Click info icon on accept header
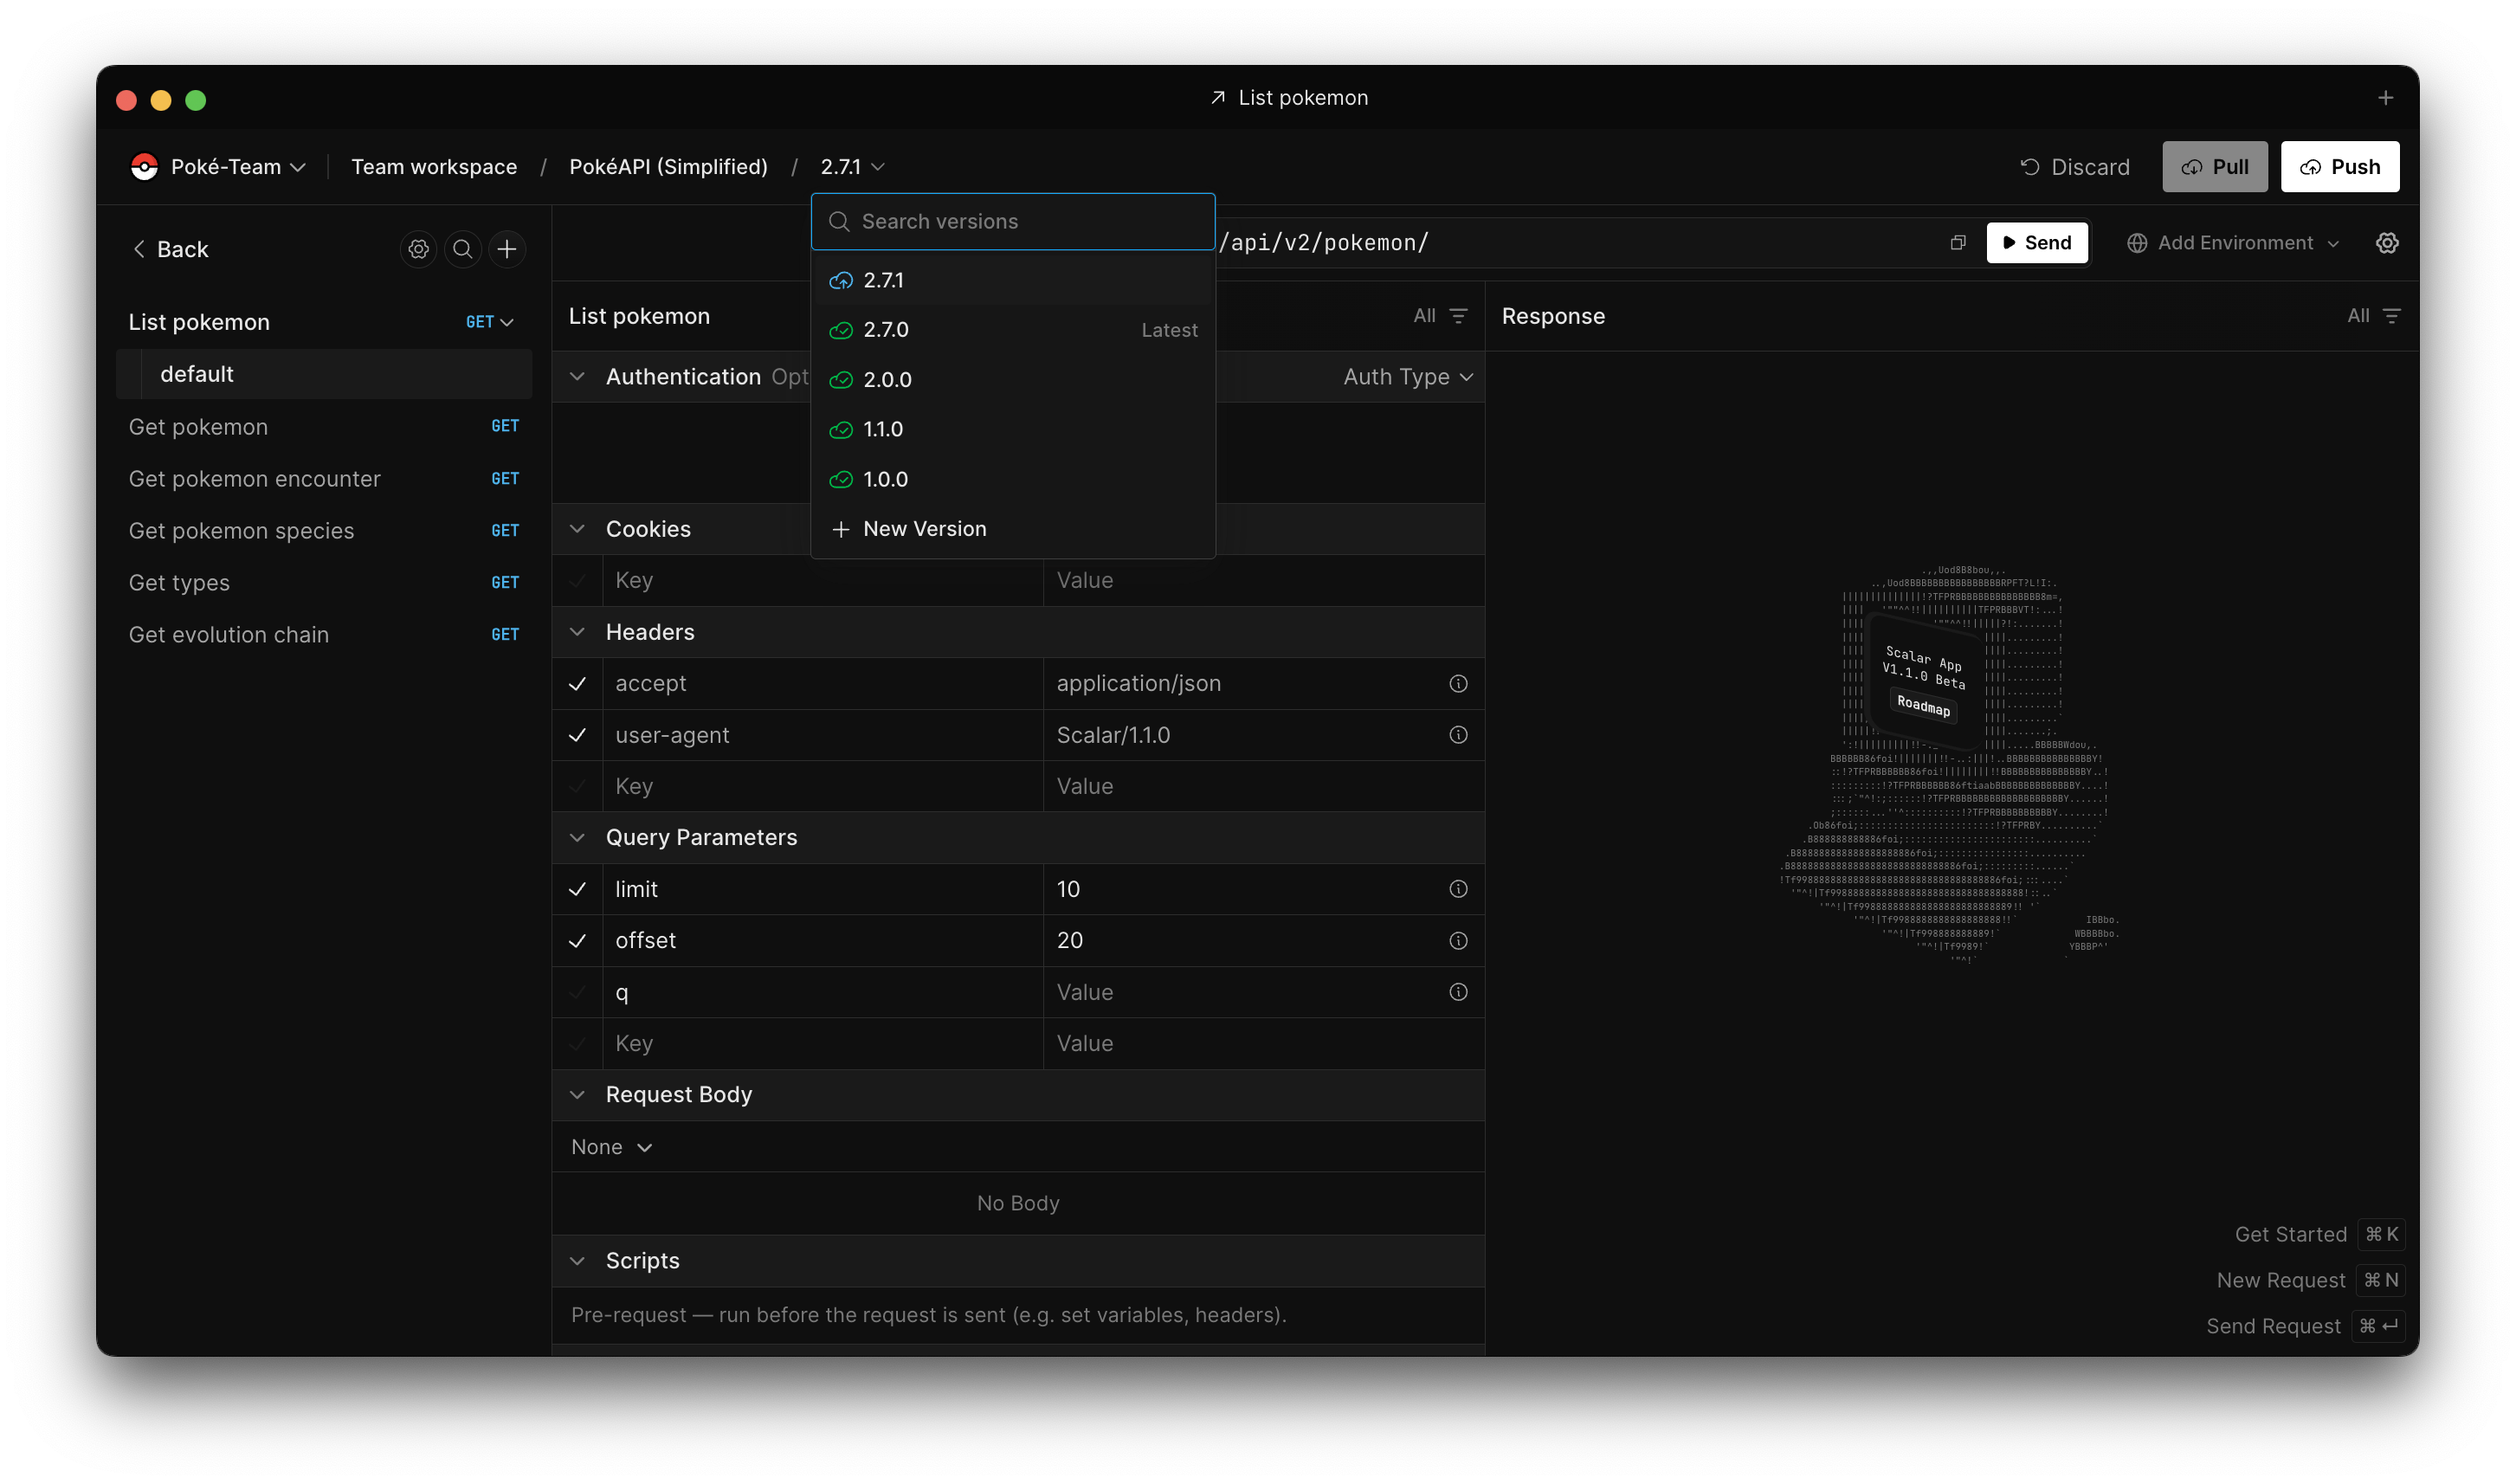 click(1458, 684)
